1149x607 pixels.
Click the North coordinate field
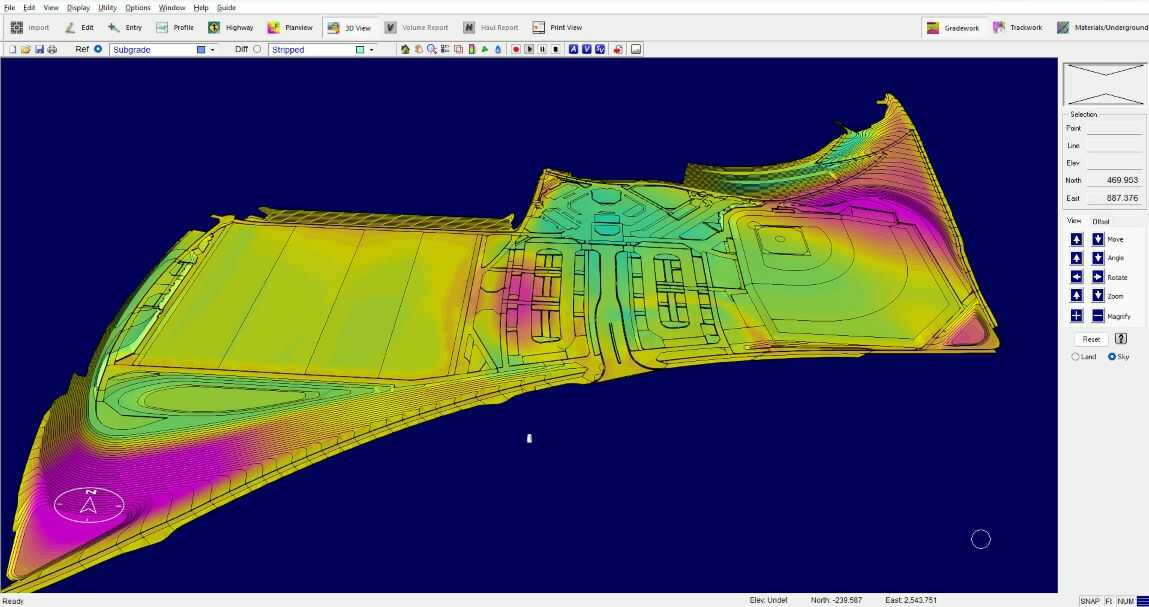tap(1114, 180)
